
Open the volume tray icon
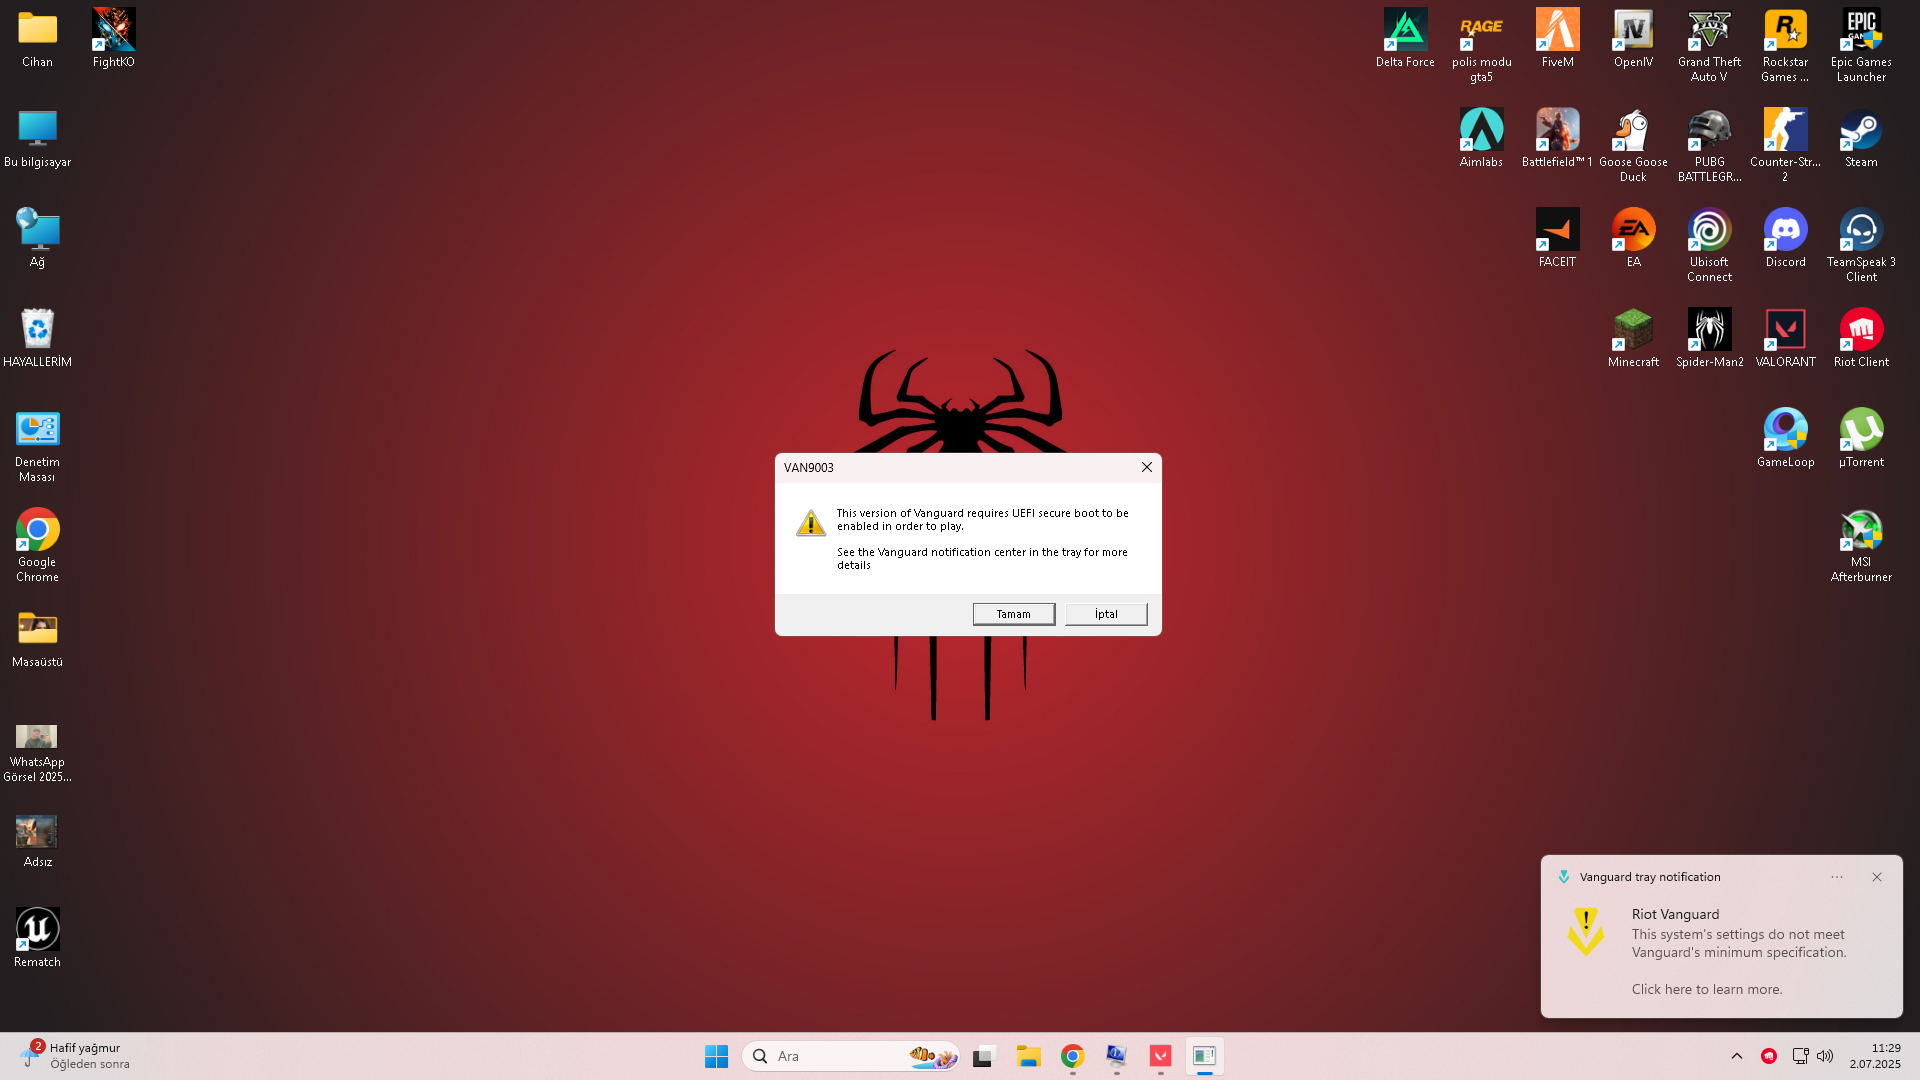click(x=1825, y=1056)
